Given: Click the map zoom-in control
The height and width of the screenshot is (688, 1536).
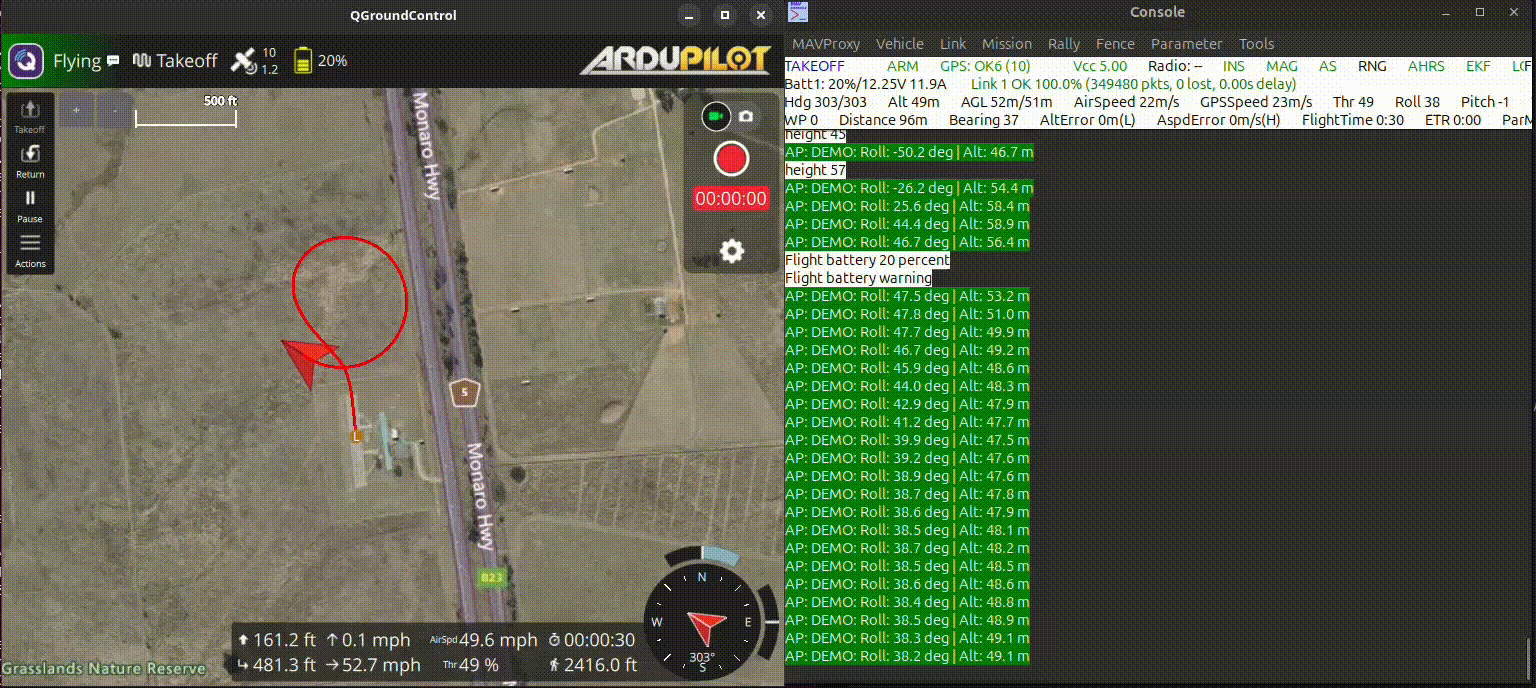Looking at the screenshot, I should [x=76, y=109].
